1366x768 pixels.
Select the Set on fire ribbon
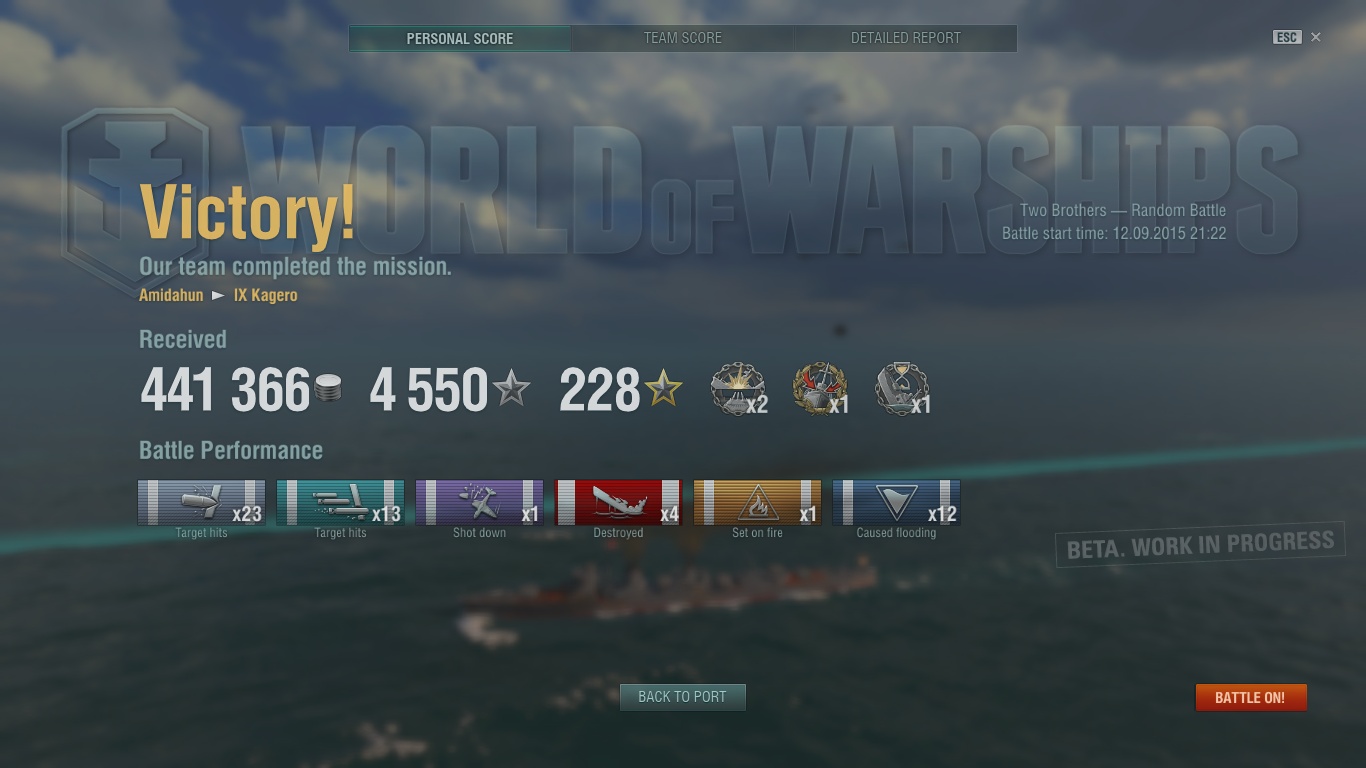pyautogui.click(x=757, y=502)
